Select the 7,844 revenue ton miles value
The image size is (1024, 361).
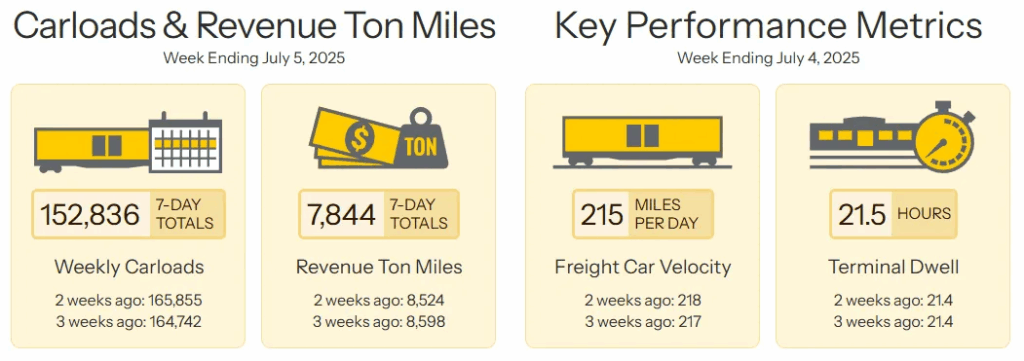pyautogui.click(x=341, y=214)
